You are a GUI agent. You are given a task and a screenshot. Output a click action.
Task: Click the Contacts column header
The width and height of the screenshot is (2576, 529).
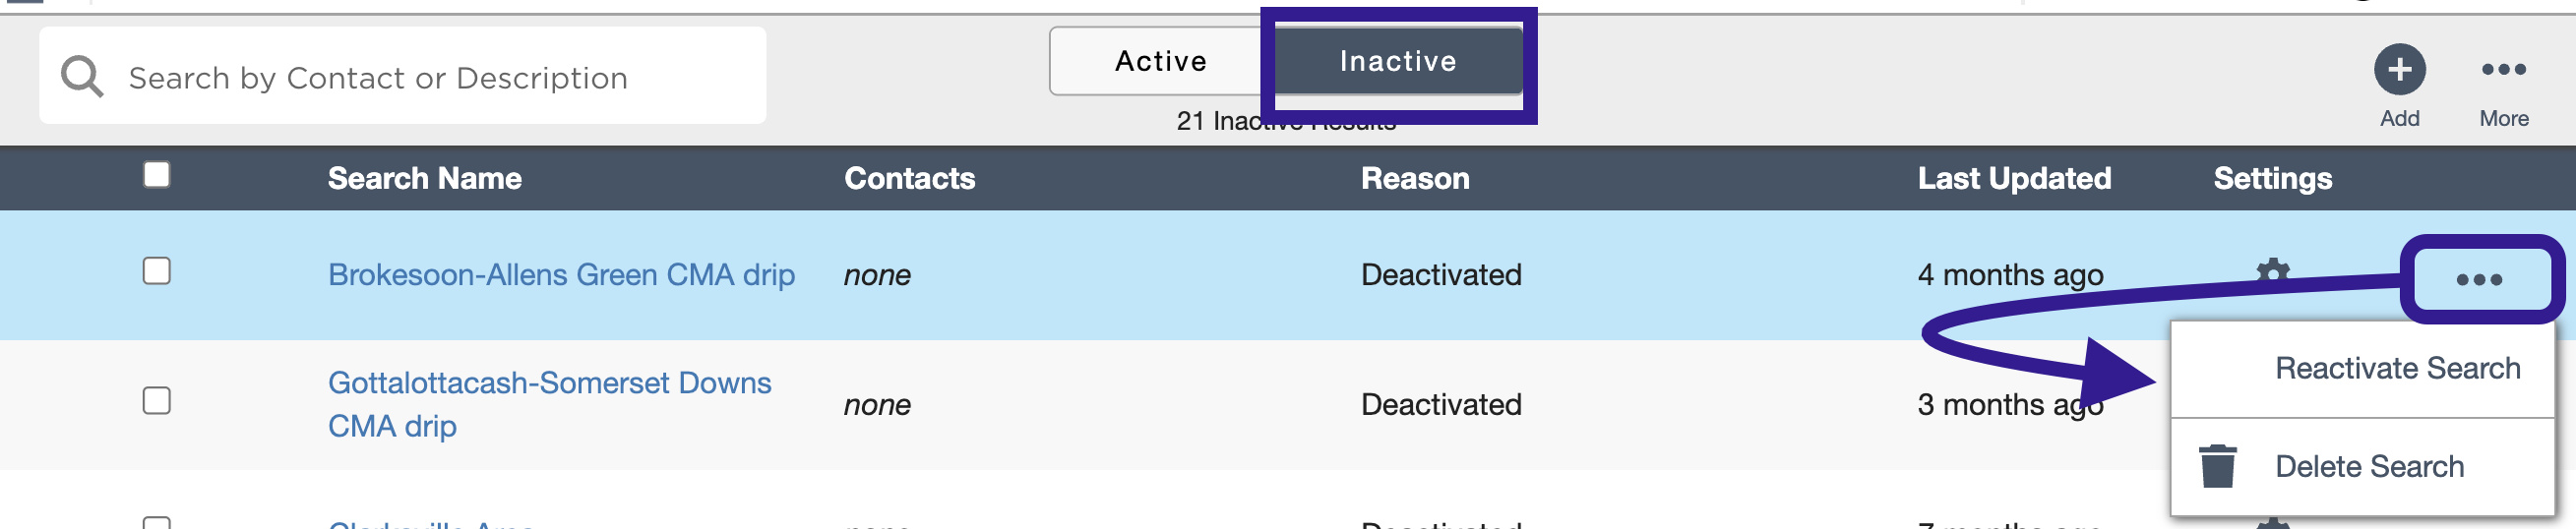pyautogui.click(x=909, y=178)
